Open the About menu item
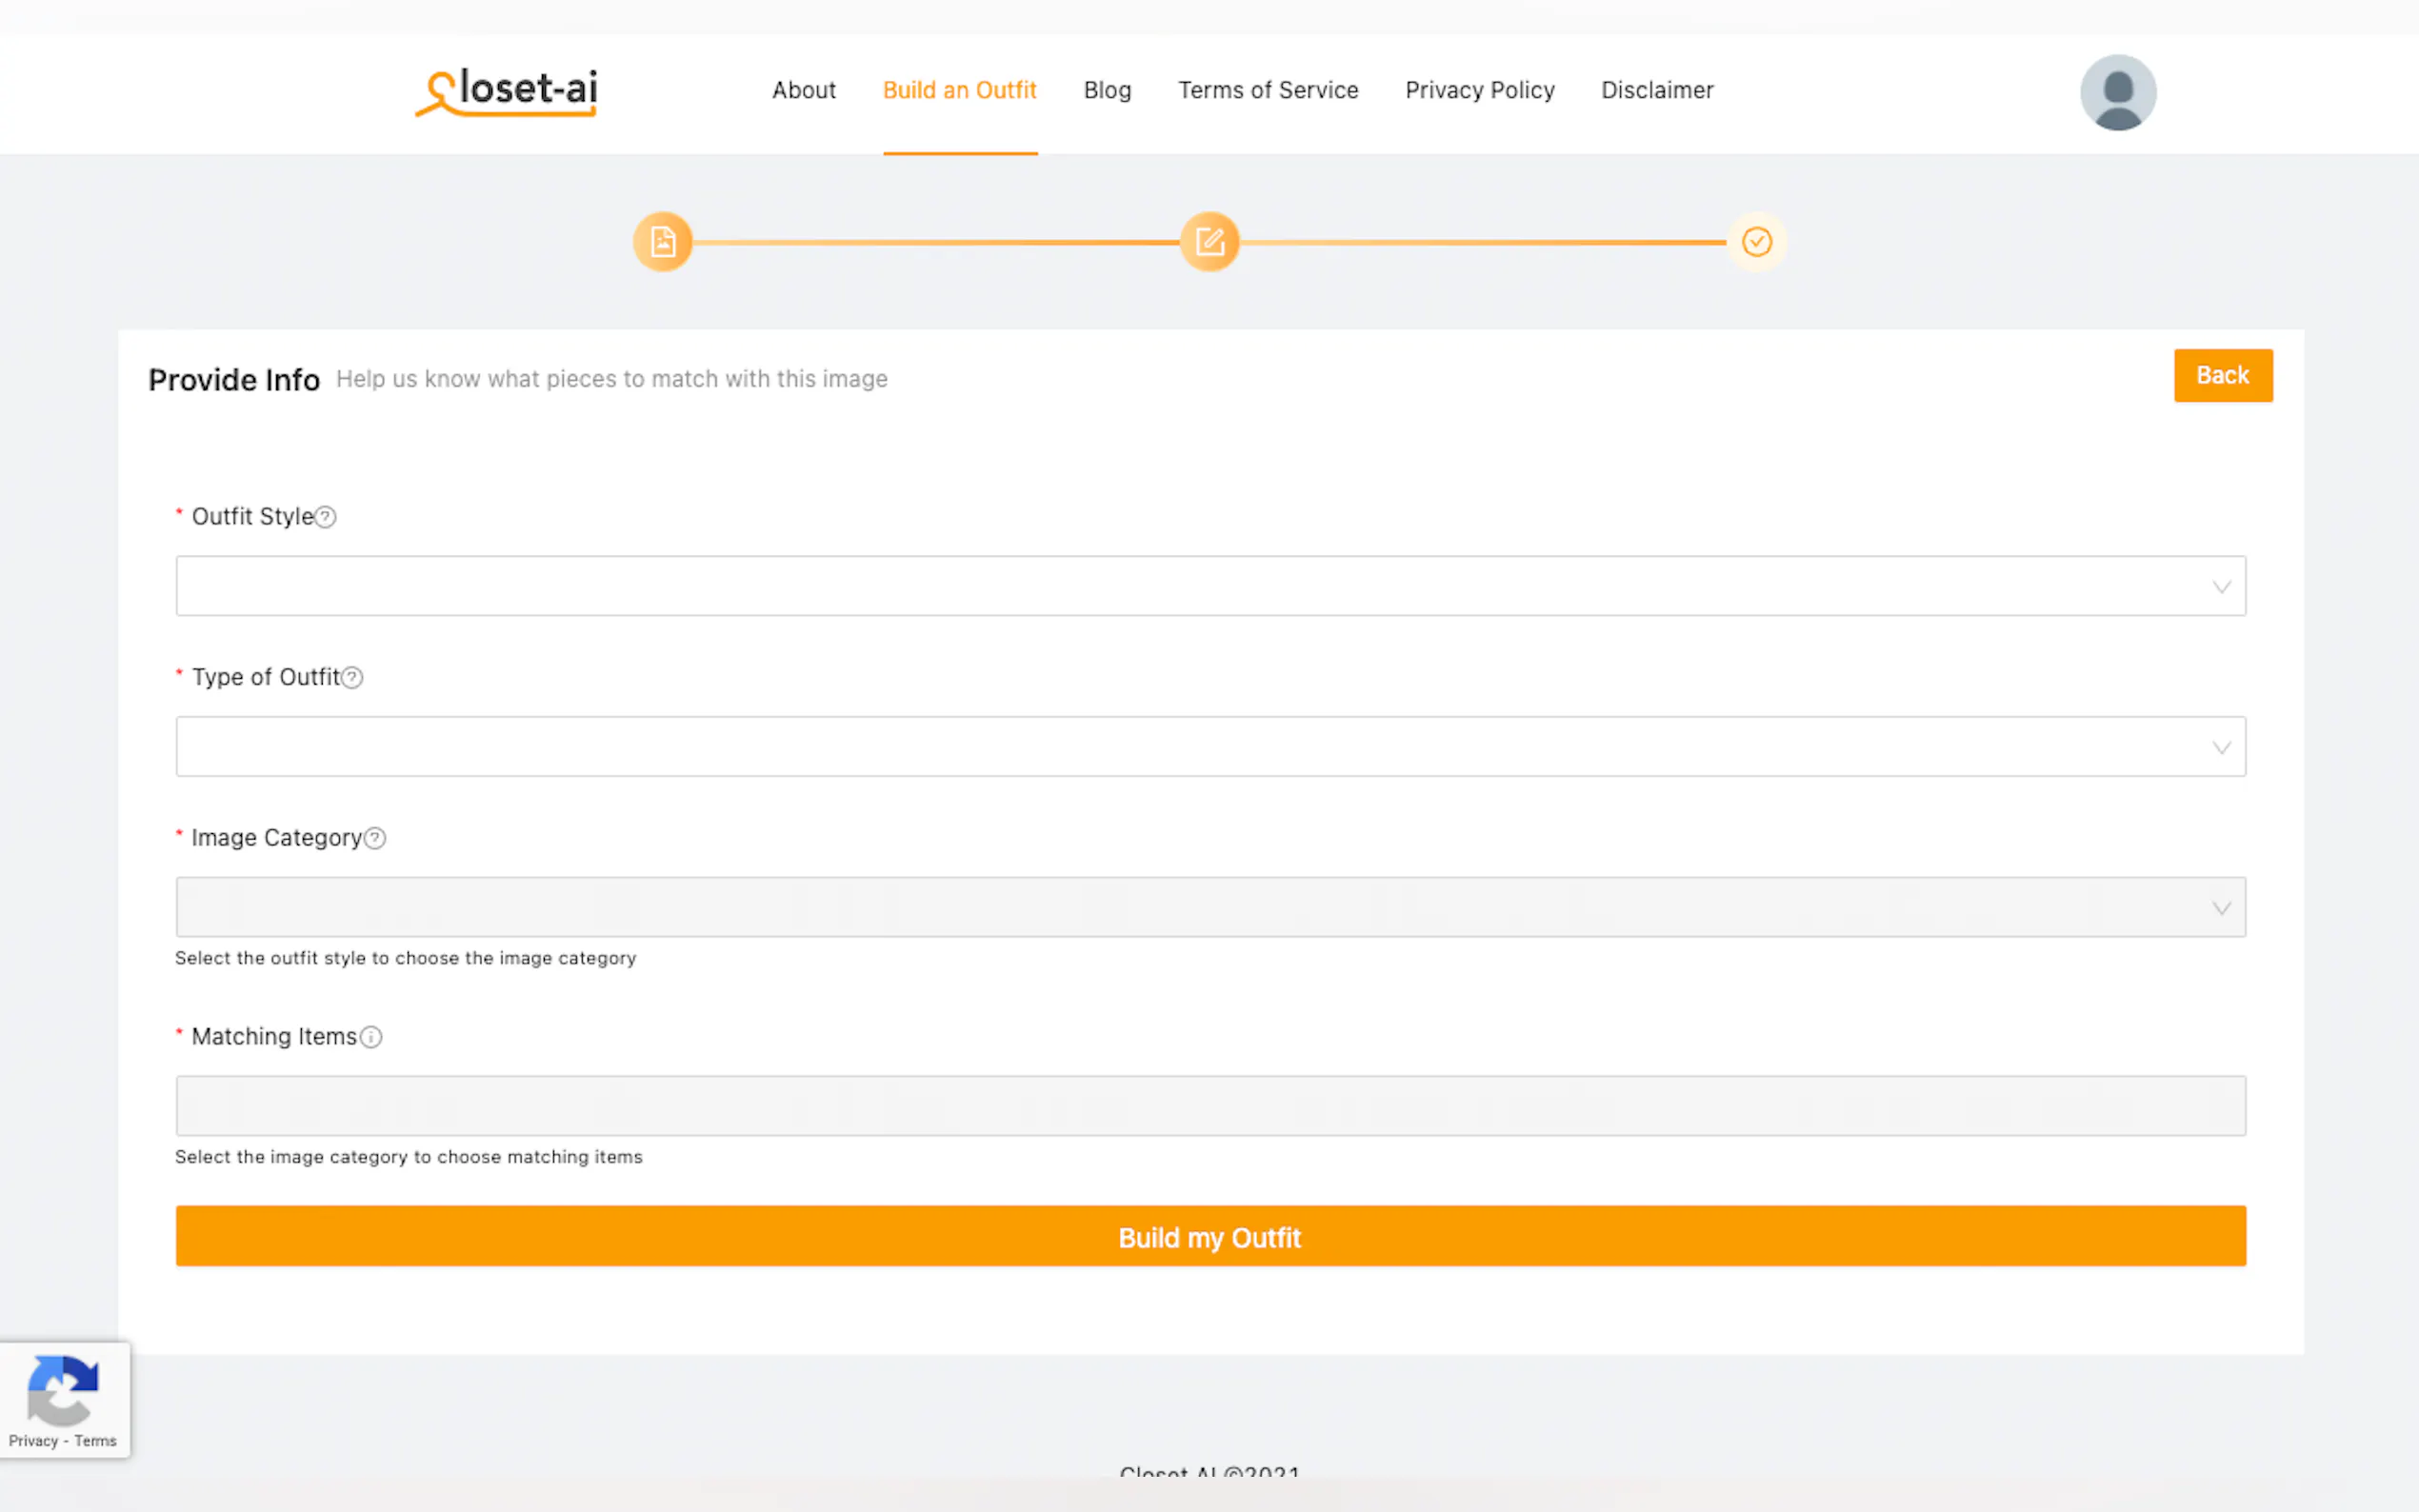2419x1512 pixels. click(x=803, y=90)
